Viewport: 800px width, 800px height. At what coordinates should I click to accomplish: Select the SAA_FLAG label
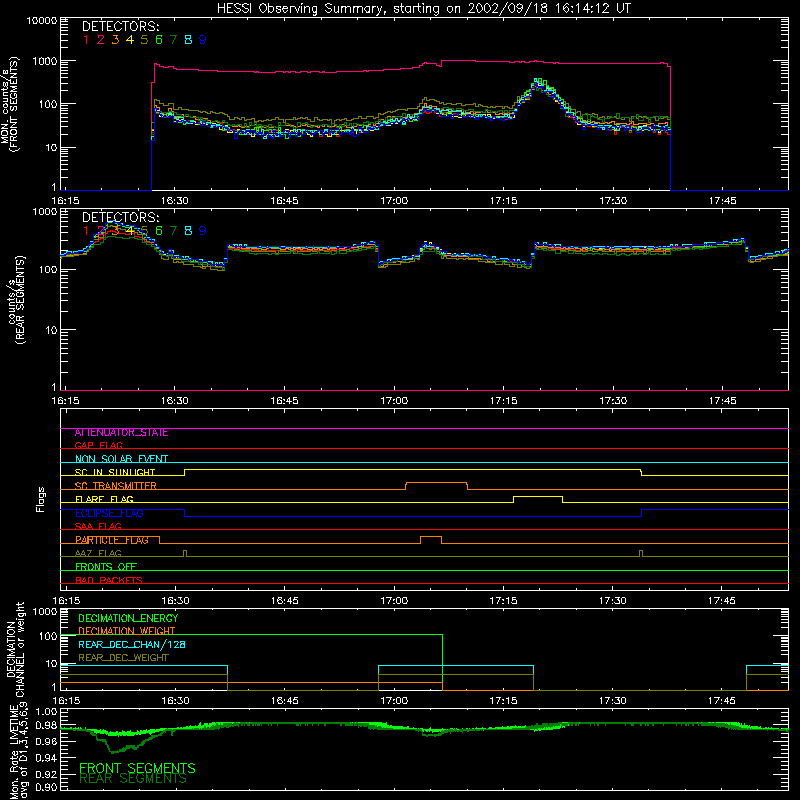point(98,527)
